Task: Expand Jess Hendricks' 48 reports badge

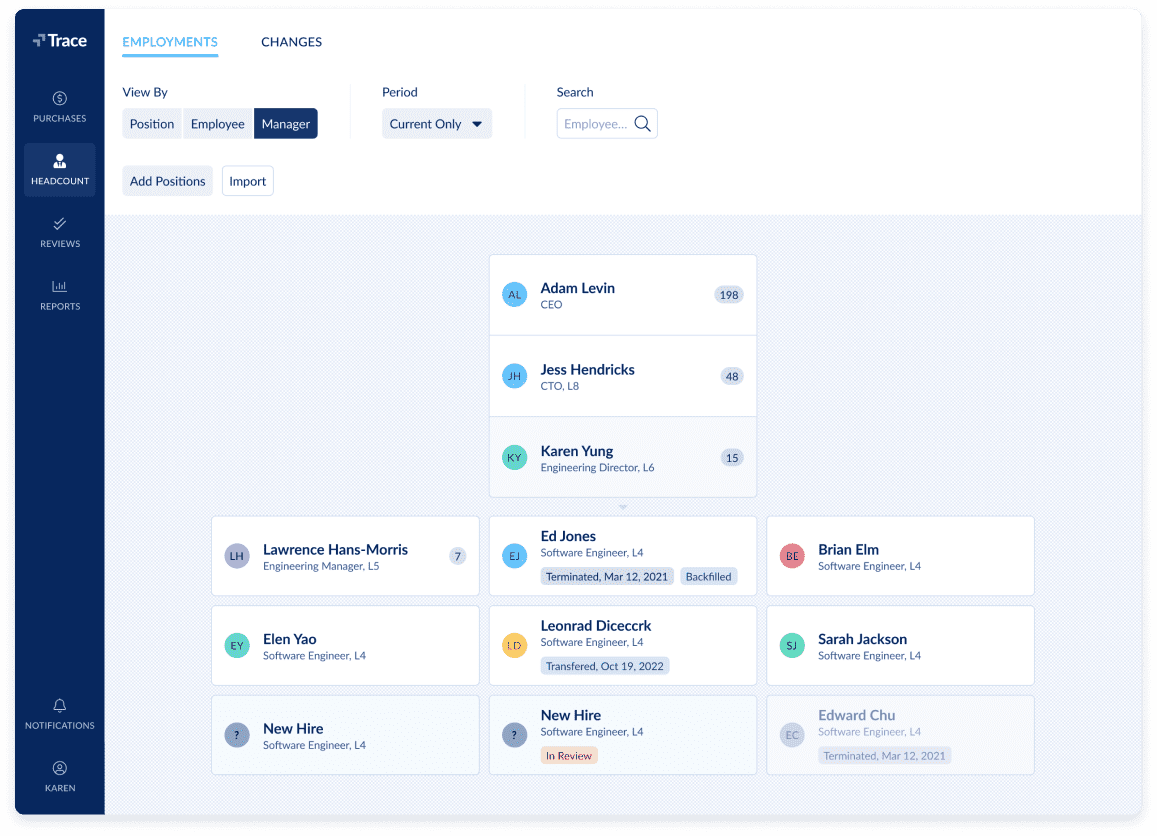Action: (732, 376)
